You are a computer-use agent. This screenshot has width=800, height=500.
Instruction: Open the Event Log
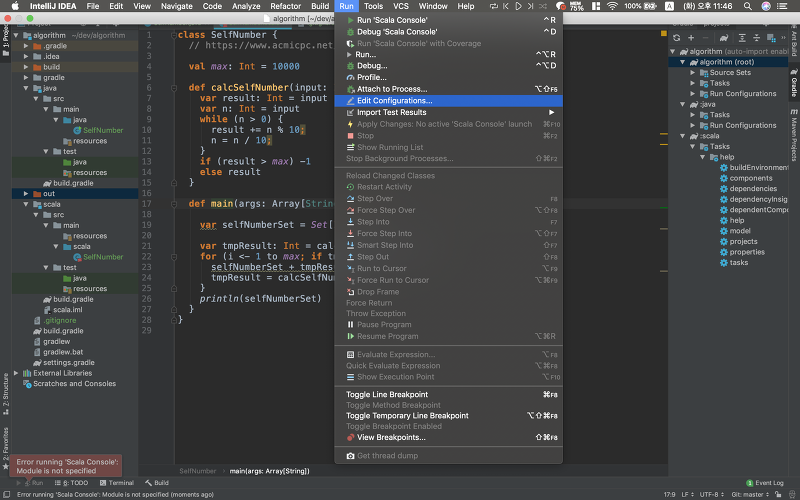[764, 483]
